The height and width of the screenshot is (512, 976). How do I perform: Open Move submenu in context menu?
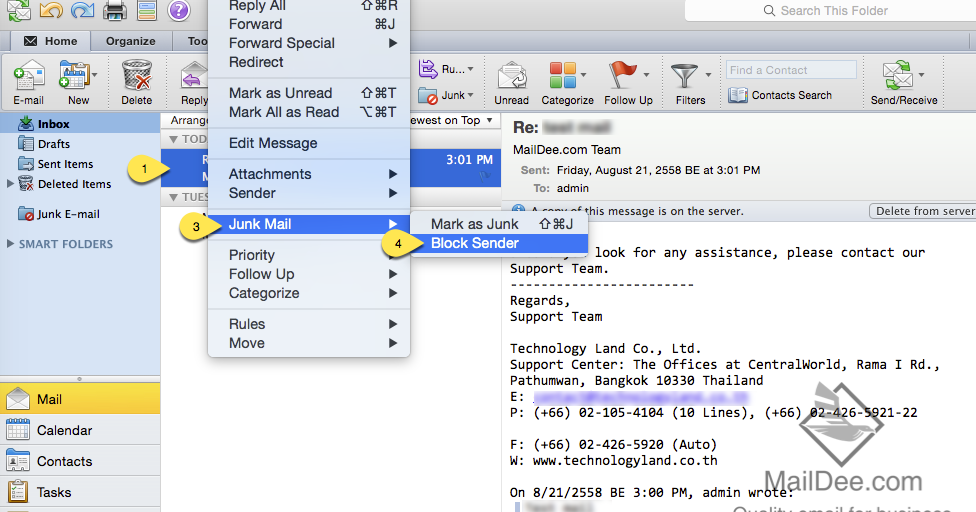tap(309, 343)
